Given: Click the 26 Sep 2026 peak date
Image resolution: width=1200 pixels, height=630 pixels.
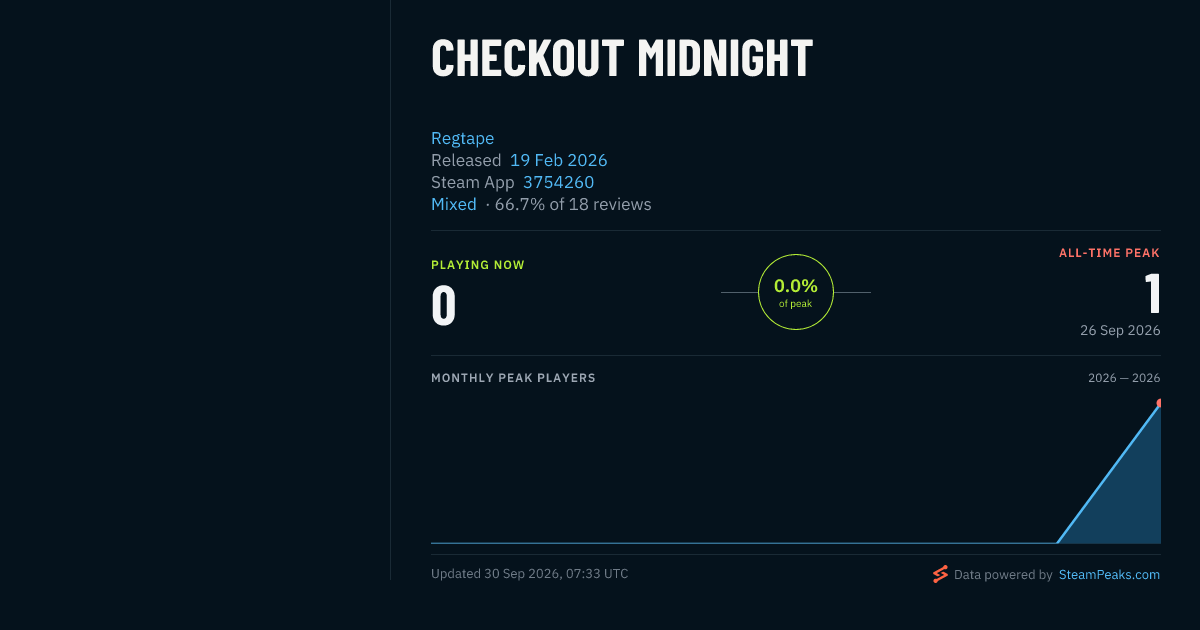Looking at the screenshot, I should point(1120,330).
